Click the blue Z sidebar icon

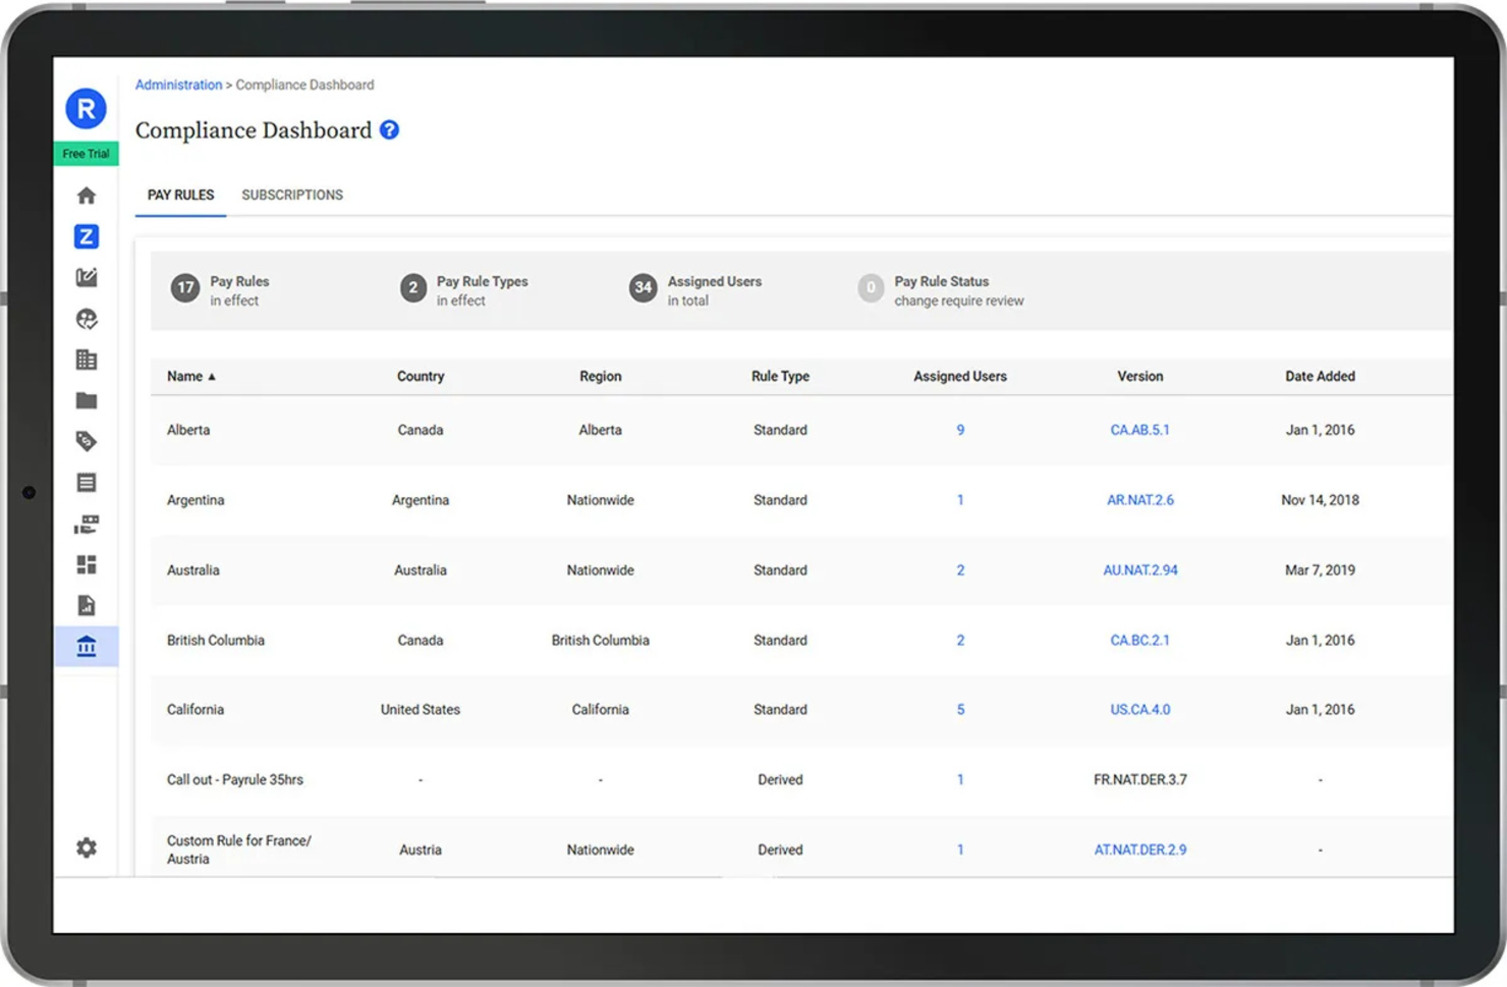pos(86,237)
